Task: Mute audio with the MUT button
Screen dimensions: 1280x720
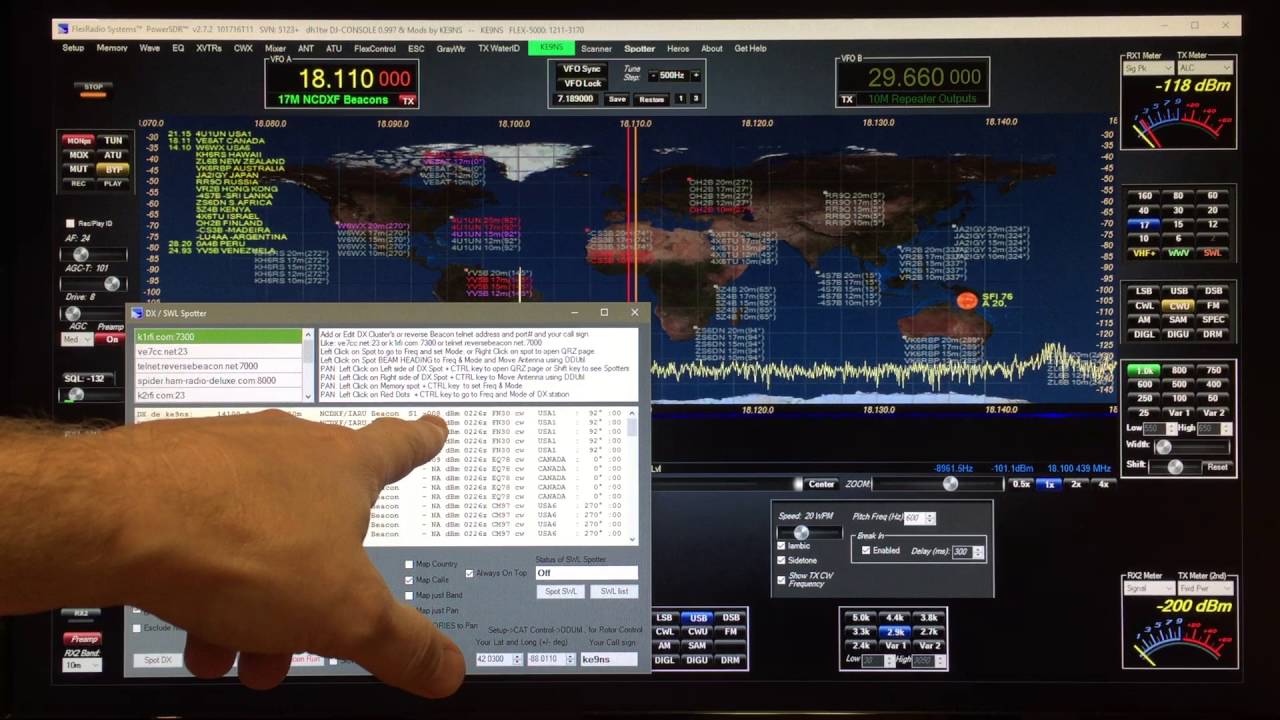Action: [x=79, y=169]
